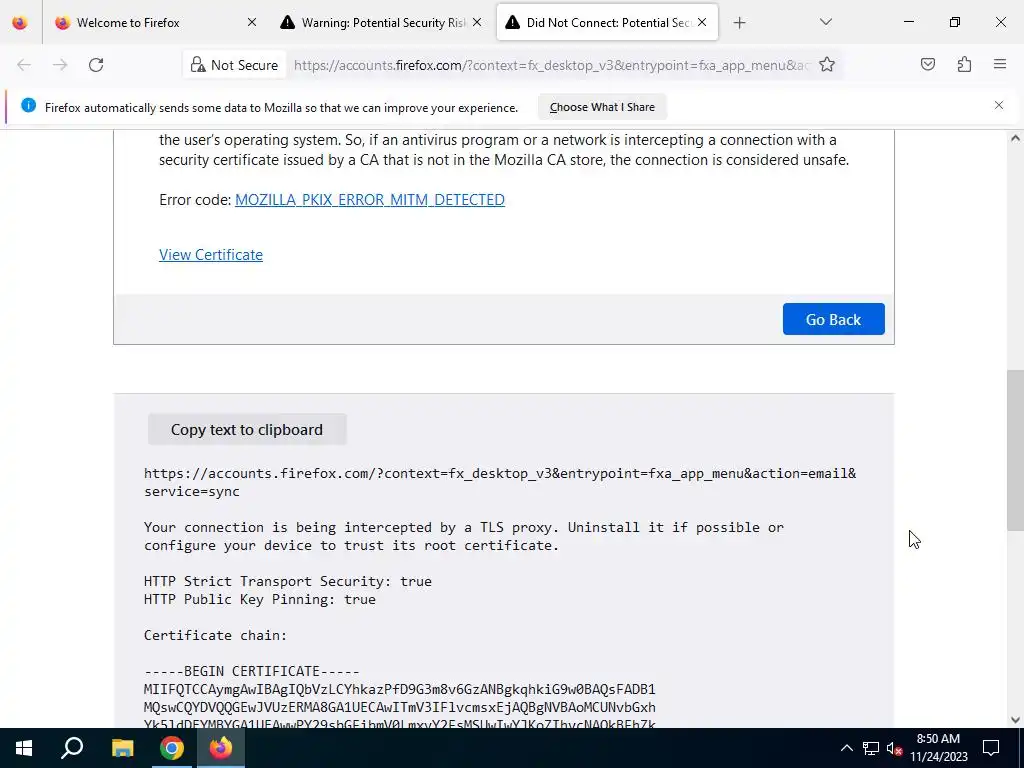Close the Warning: Potential Security Risk tab
This screenshot has width=1024, height=768.
click(x=477, y=22)
